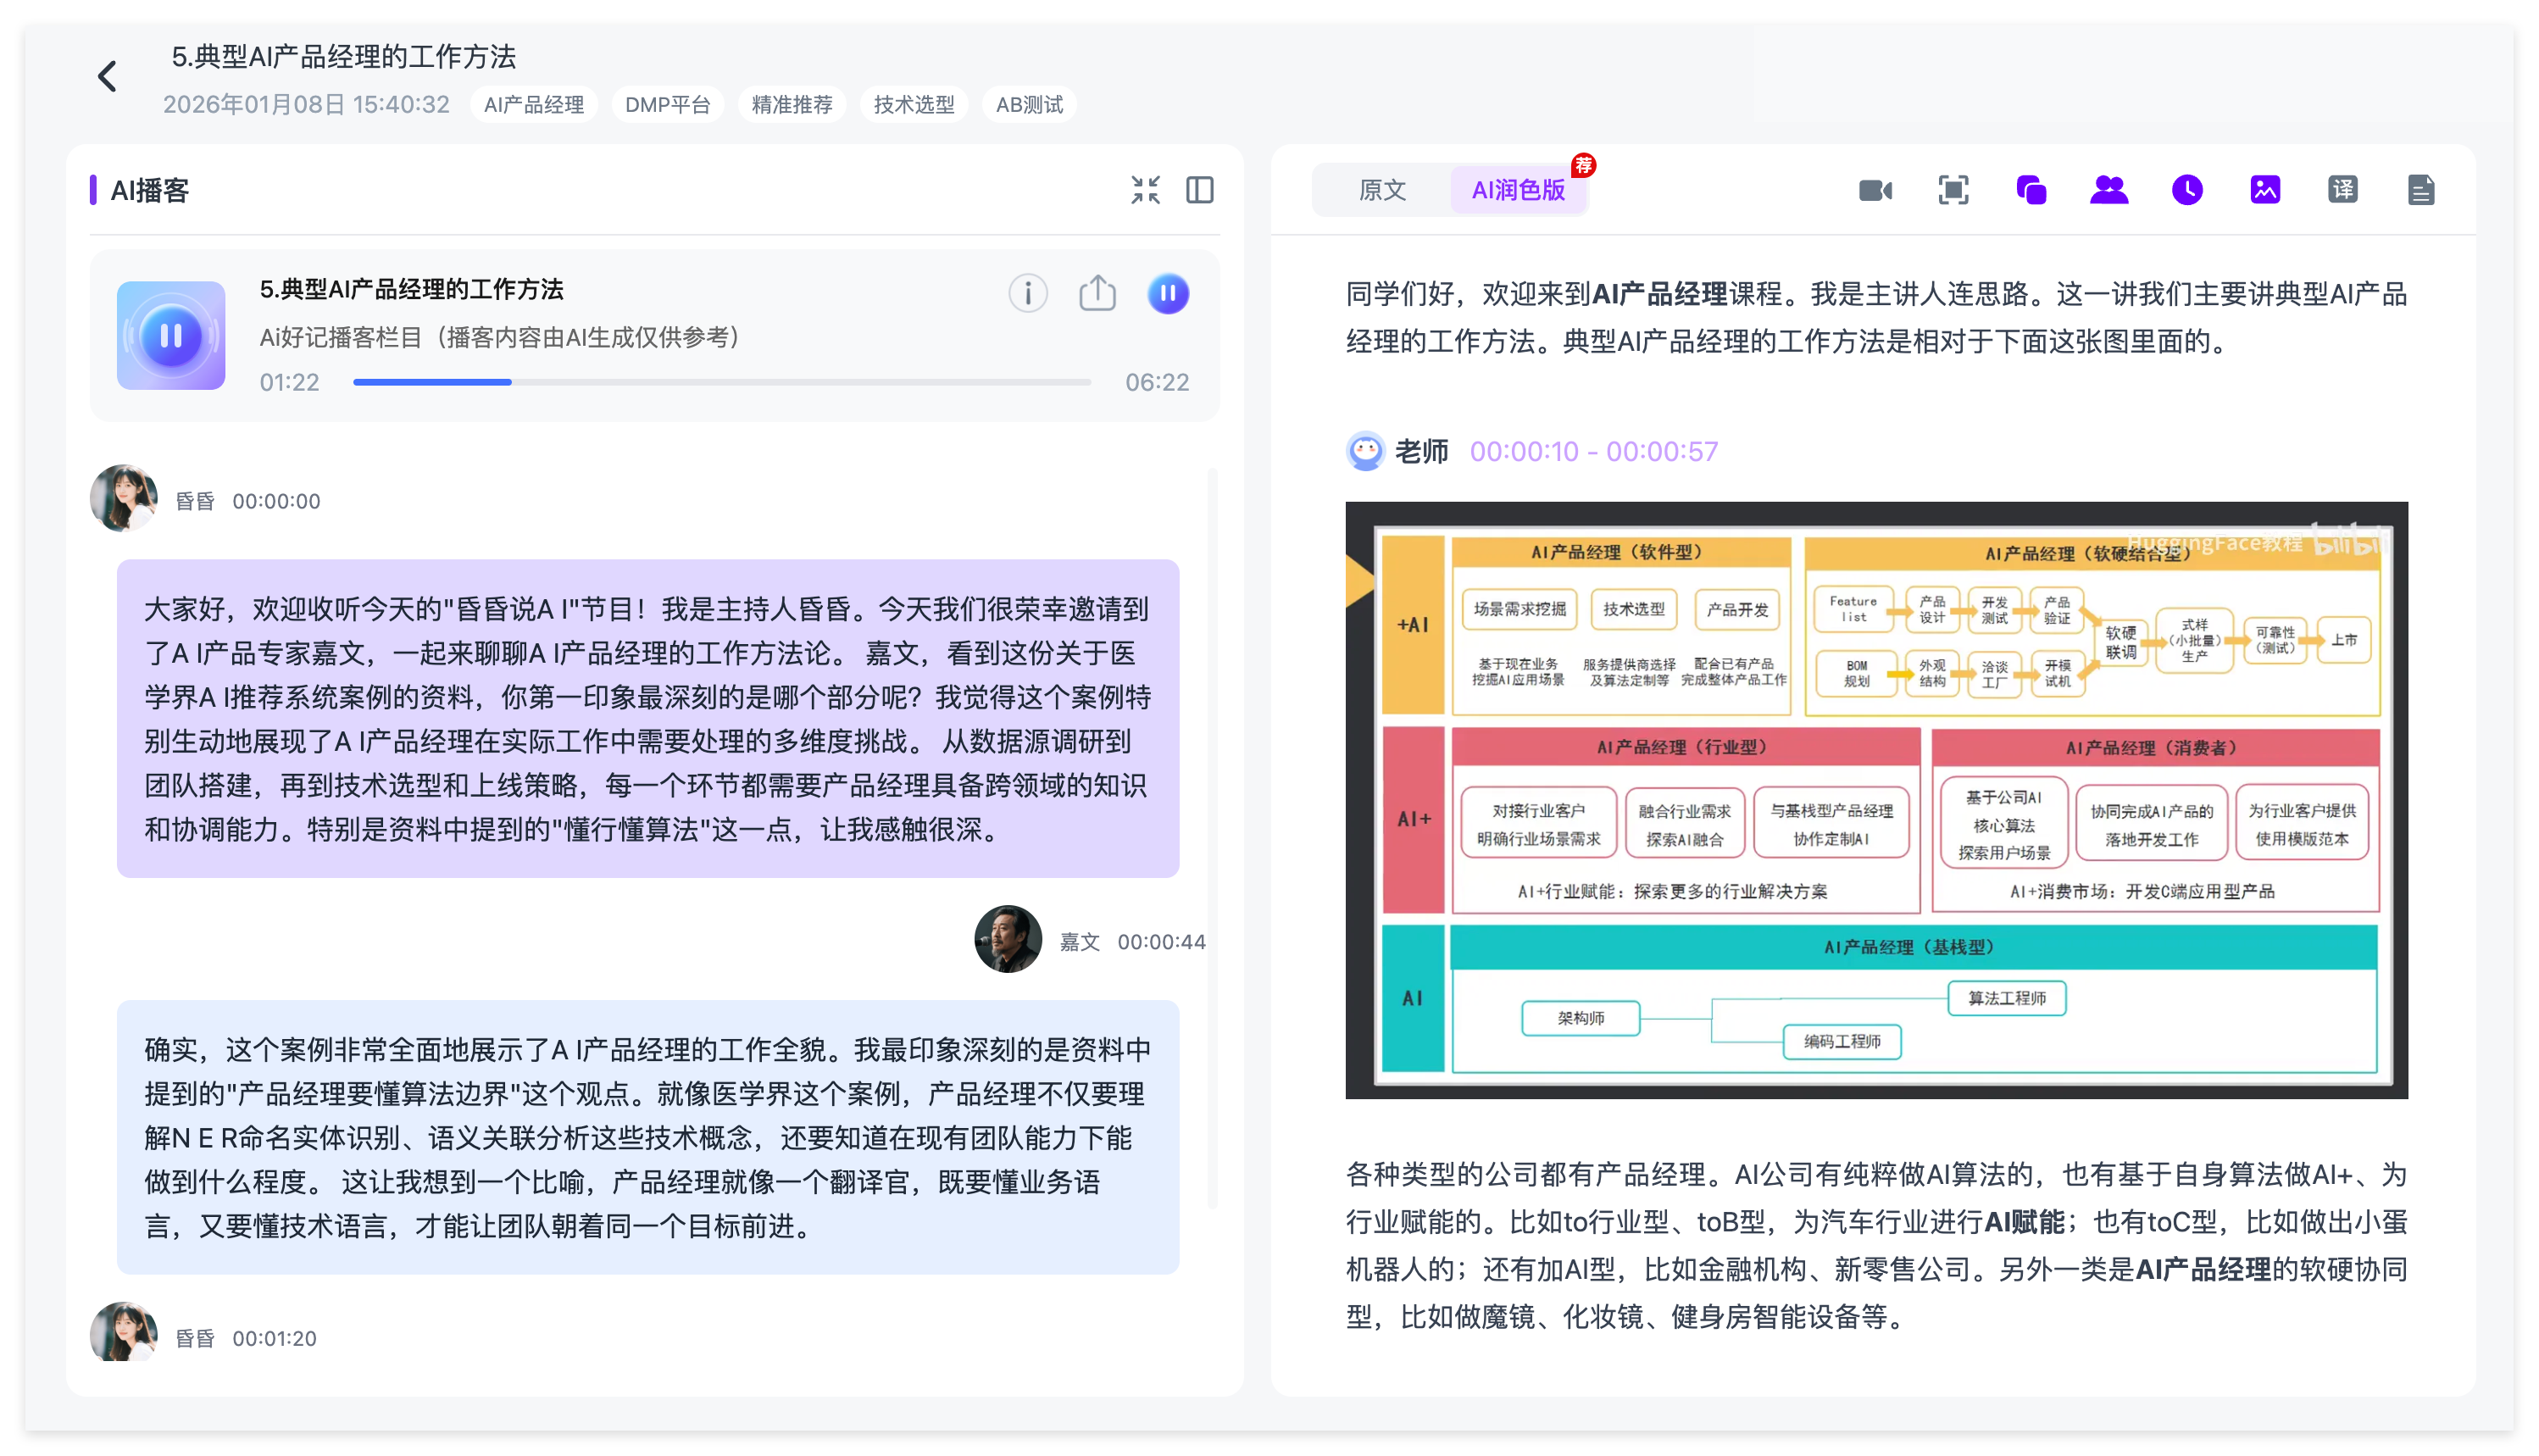Switch to the 原文 tab
This screenshot has height=1456, width=2539.
[1382, 190]
